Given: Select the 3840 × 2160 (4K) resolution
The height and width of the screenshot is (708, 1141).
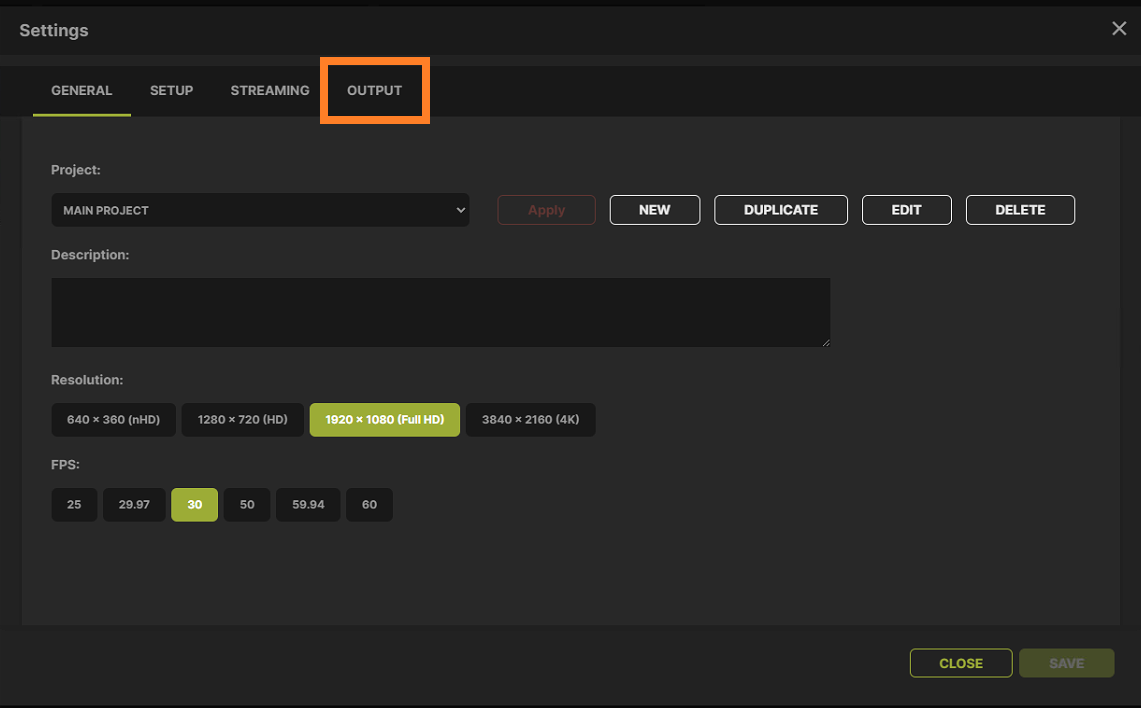Looking at the screenshot, I should tap(530, 419).
